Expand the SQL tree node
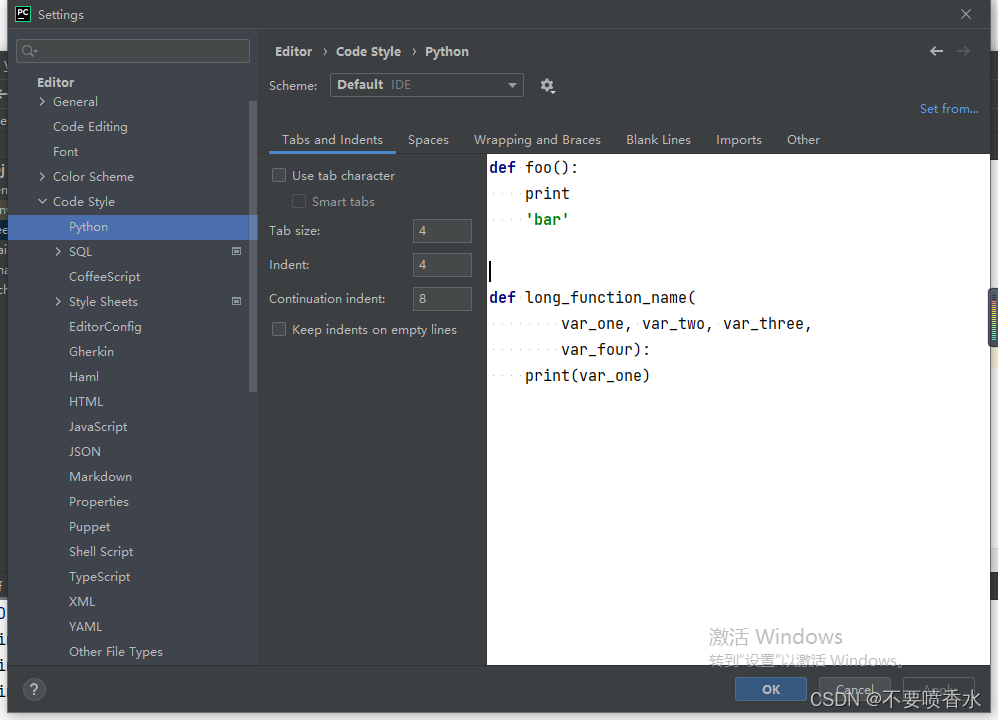Image resolution: width=998 pixels, height=720 pixels. pos(58,251)
